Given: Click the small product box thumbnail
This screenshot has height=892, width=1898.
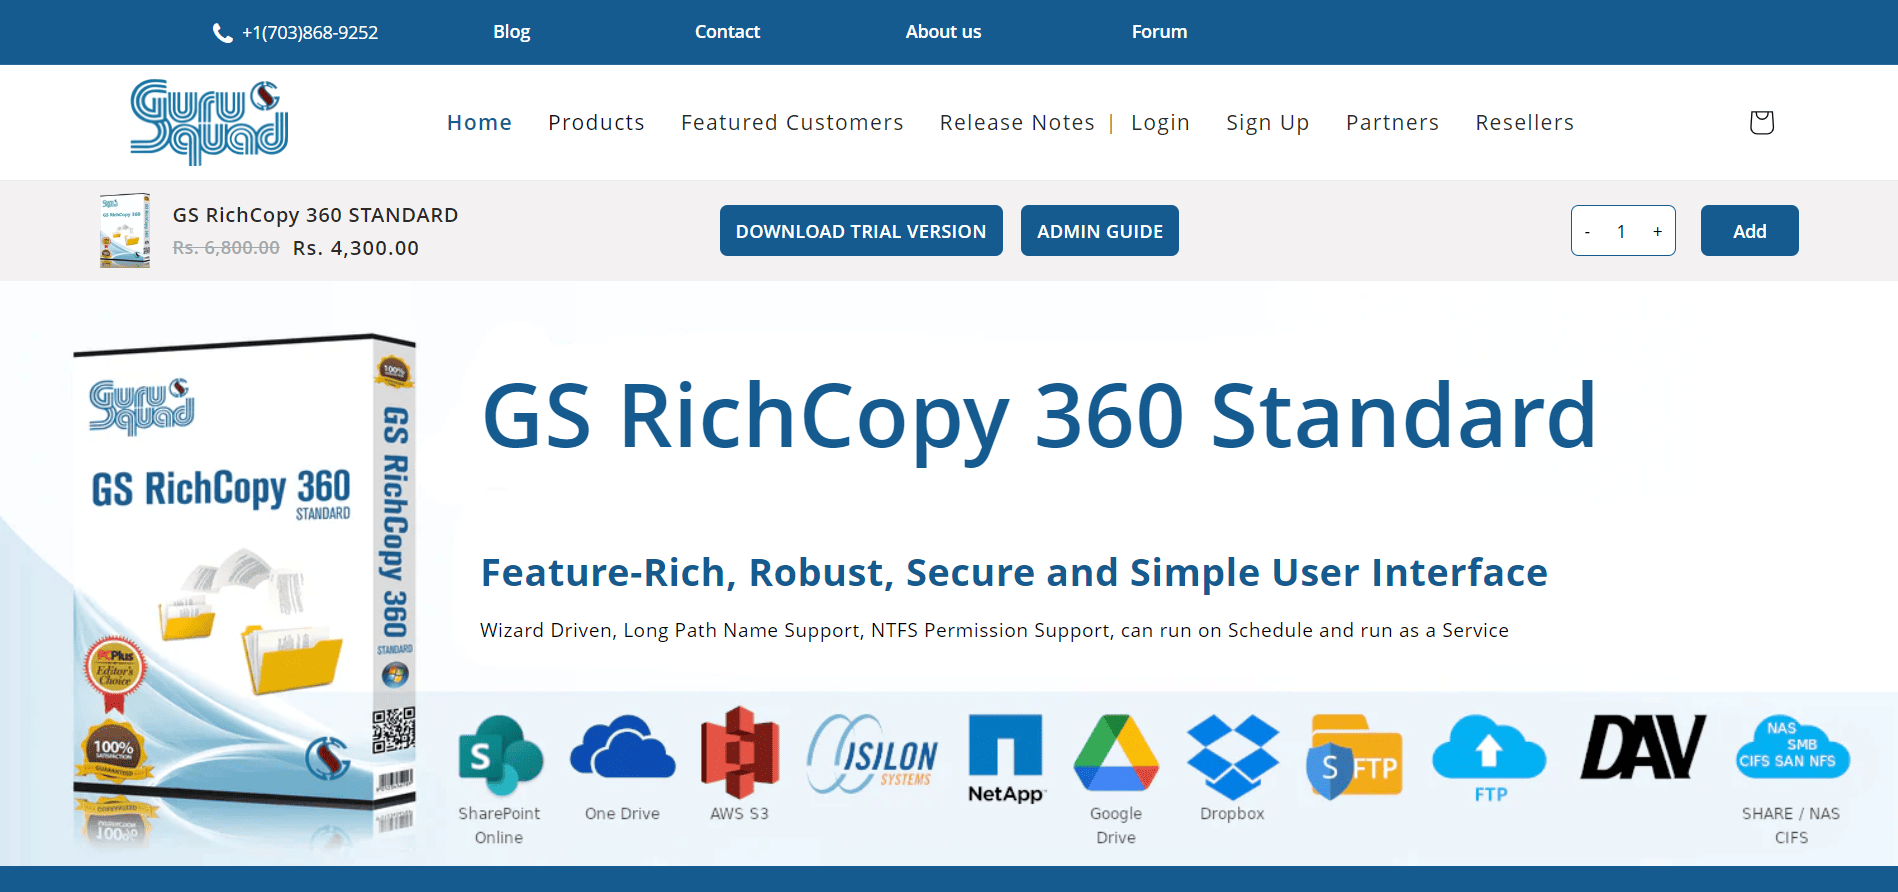Looking at the screenshot, I should coord(125,230).
